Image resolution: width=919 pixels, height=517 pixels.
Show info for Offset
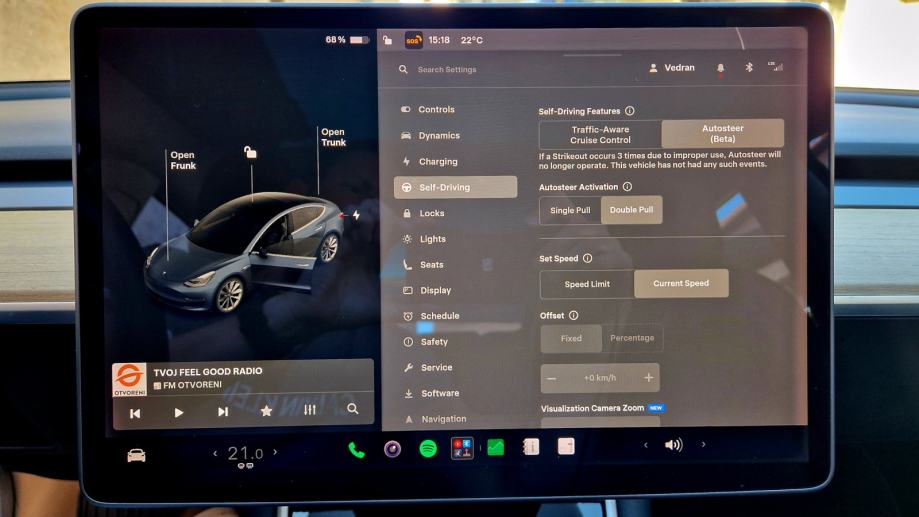573,315
